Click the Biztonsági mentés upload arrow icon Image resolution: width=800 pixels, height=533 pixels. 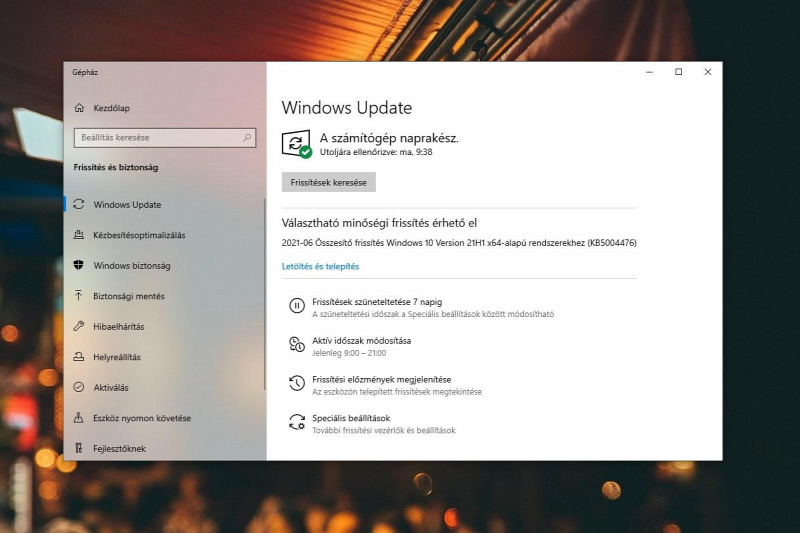(79, 295)
